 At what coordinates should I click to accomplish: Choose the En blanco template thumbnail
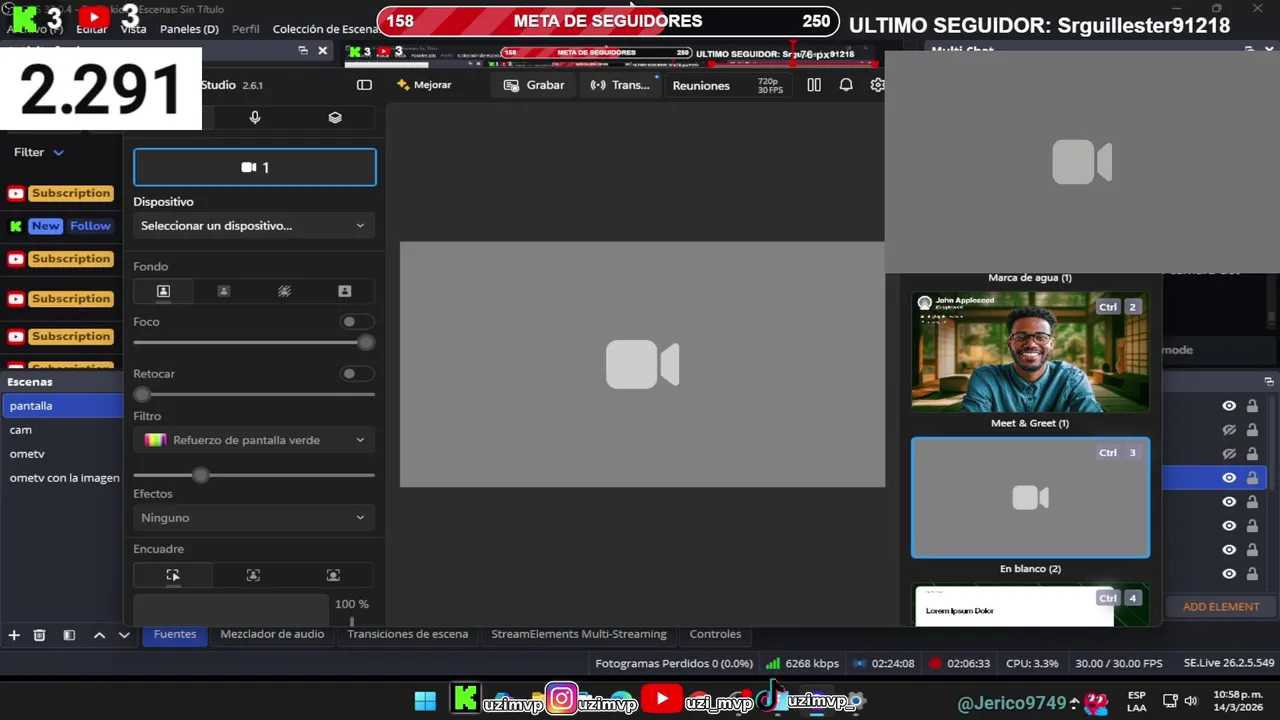point(1030,497)
